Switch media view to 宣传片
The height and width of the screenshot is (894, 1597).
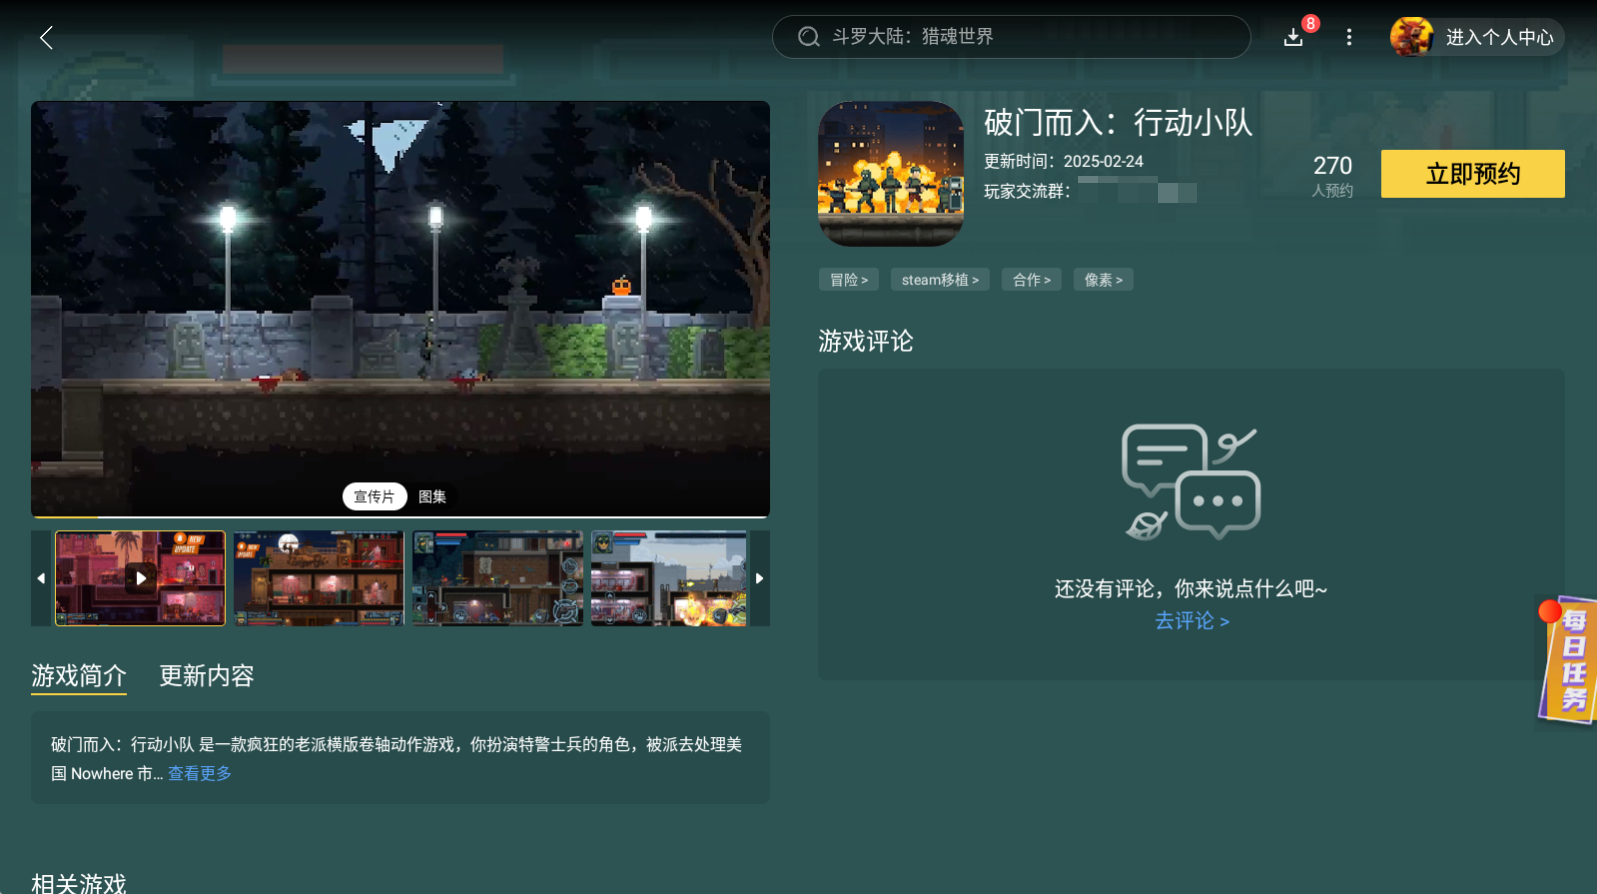coord(374,497)
